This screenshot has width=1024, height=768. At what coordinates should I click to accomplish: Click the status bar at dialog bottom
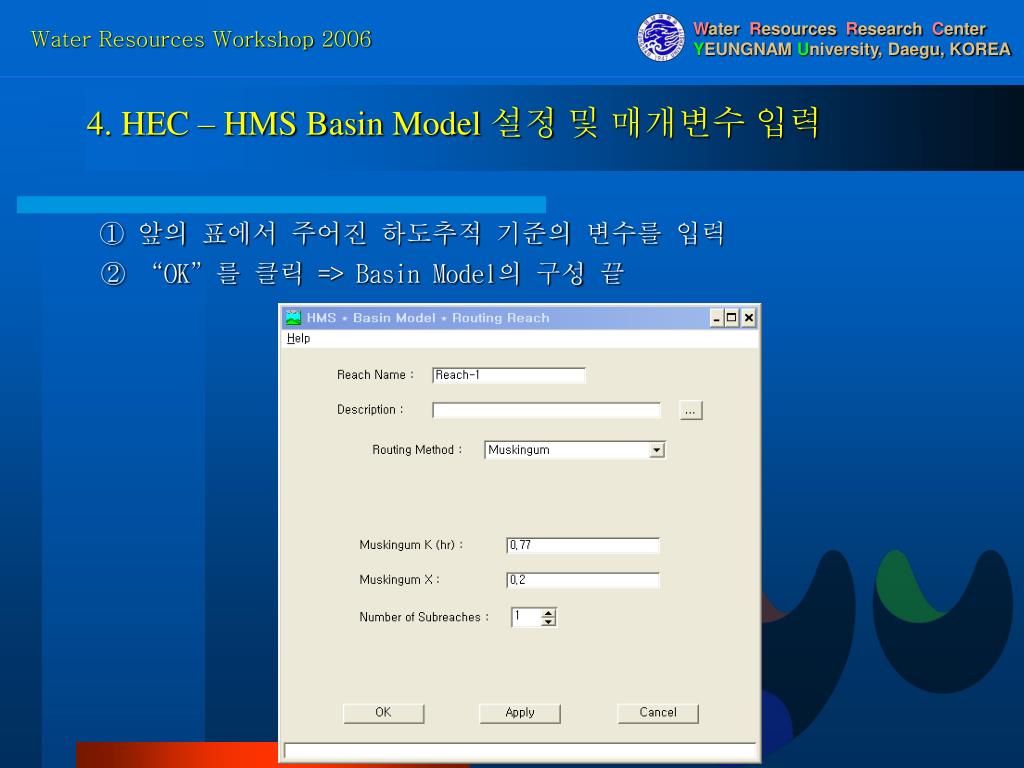520,750
